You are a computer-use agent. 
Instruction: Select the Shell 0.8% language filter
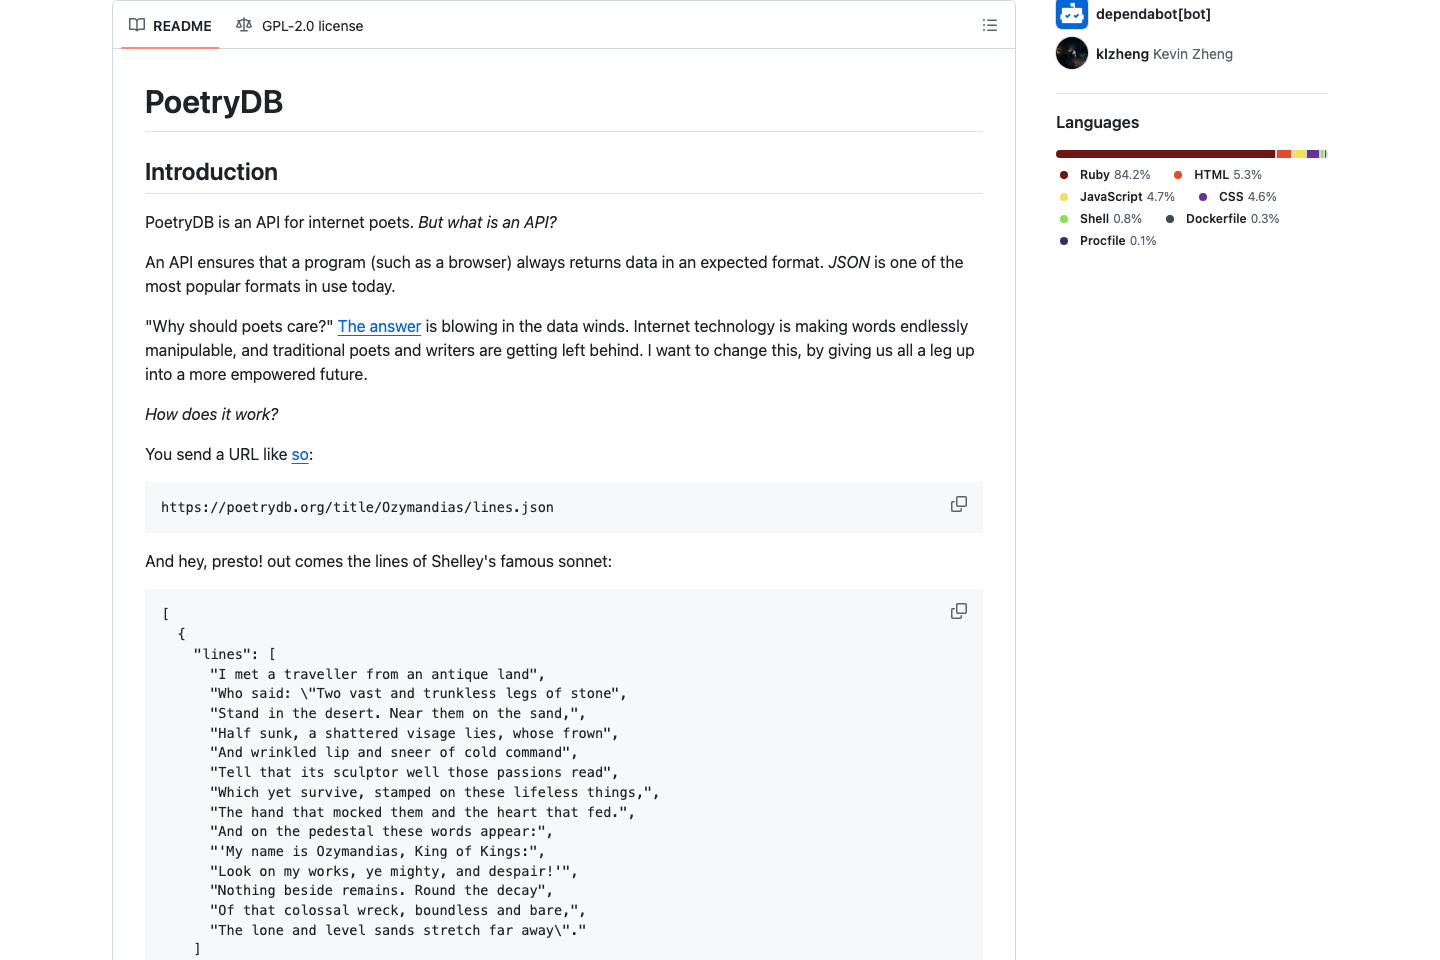[x=1109, y=218]
